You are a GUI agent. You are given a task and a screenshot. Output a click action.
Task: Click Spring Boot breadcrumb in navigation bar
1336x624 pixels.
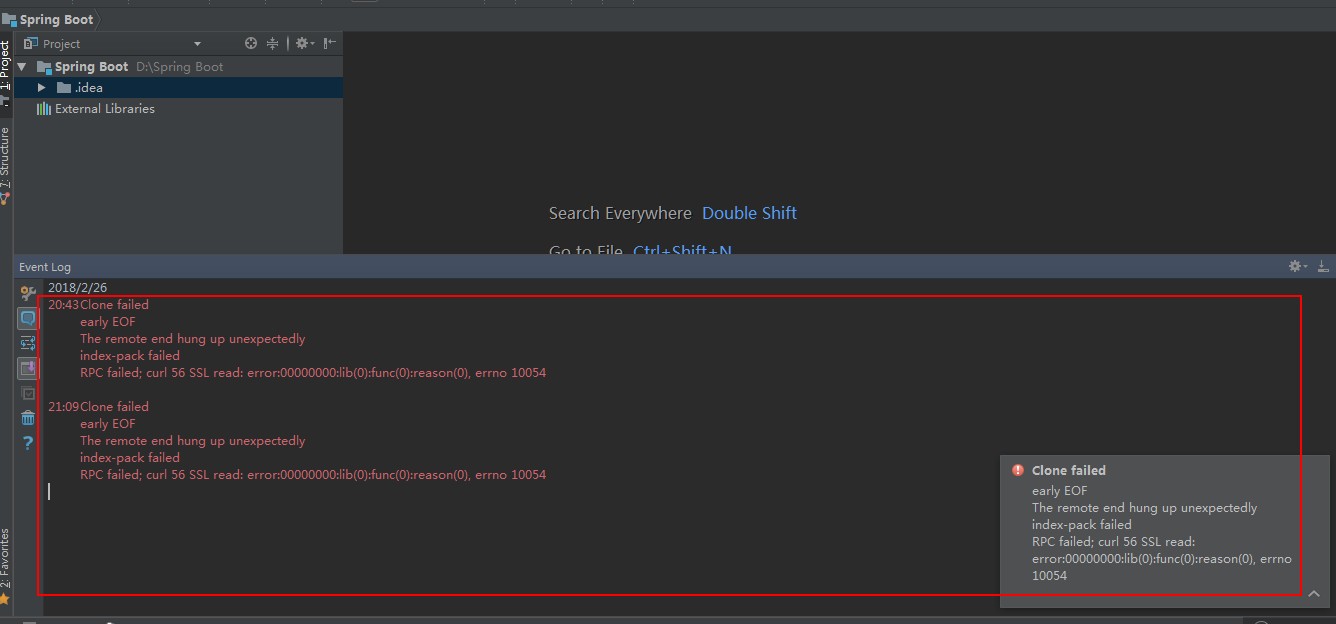(56, 19)
